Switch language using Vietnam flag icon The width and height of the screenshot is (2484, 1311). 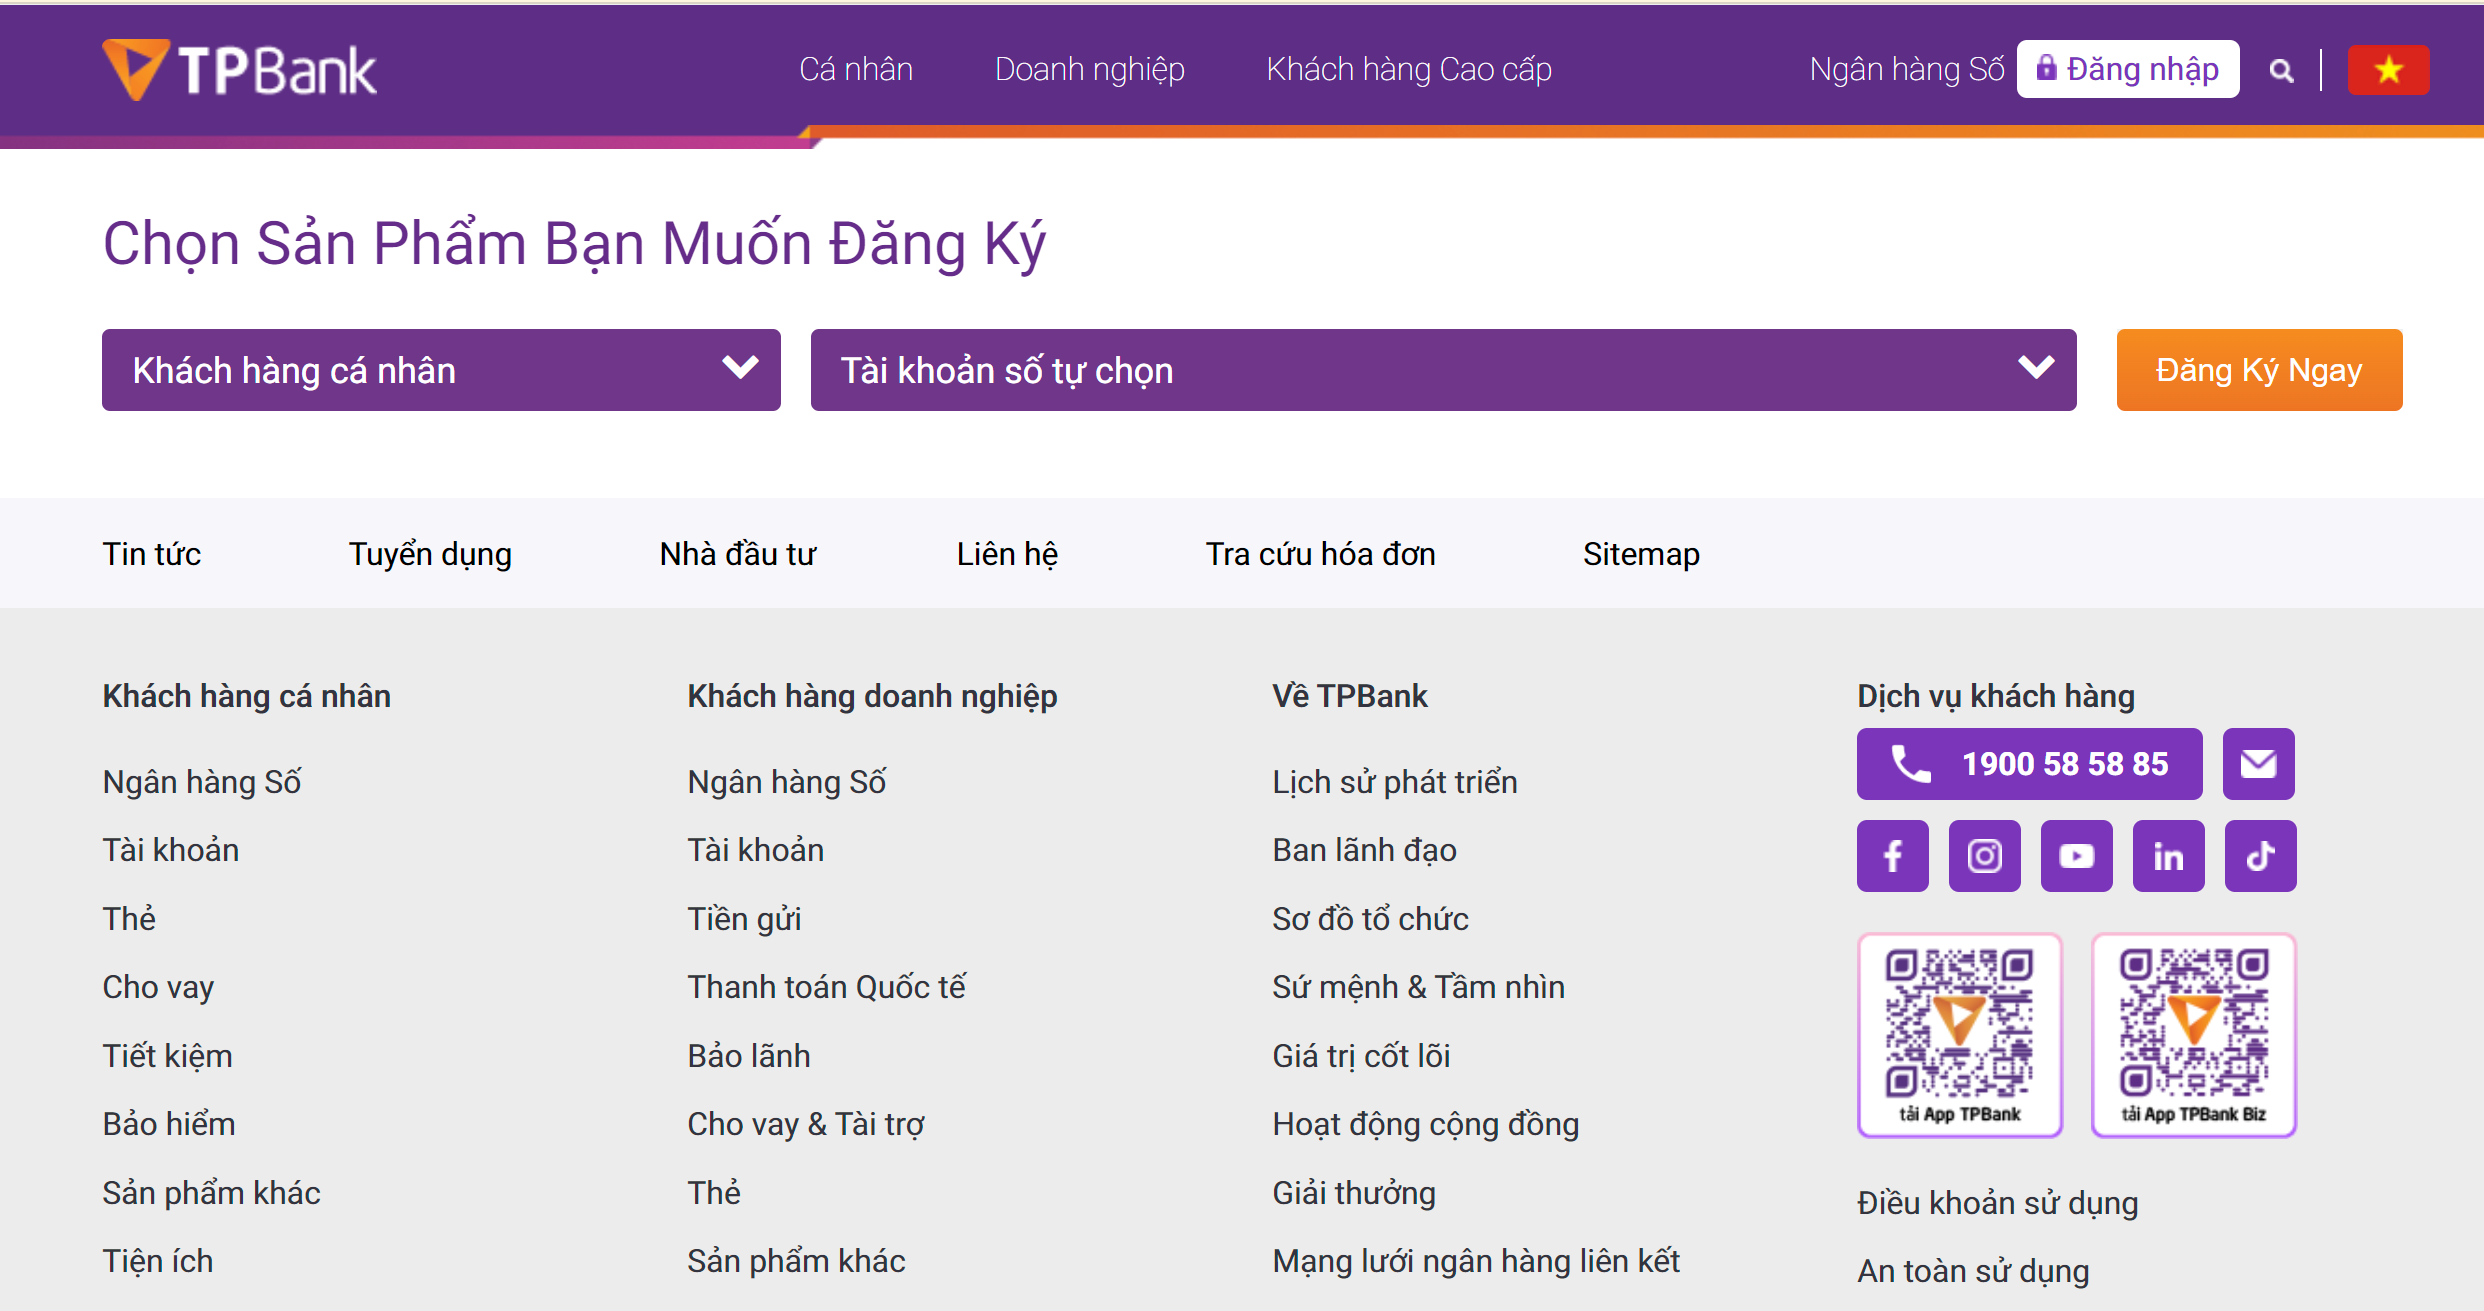pos(2388,70)
